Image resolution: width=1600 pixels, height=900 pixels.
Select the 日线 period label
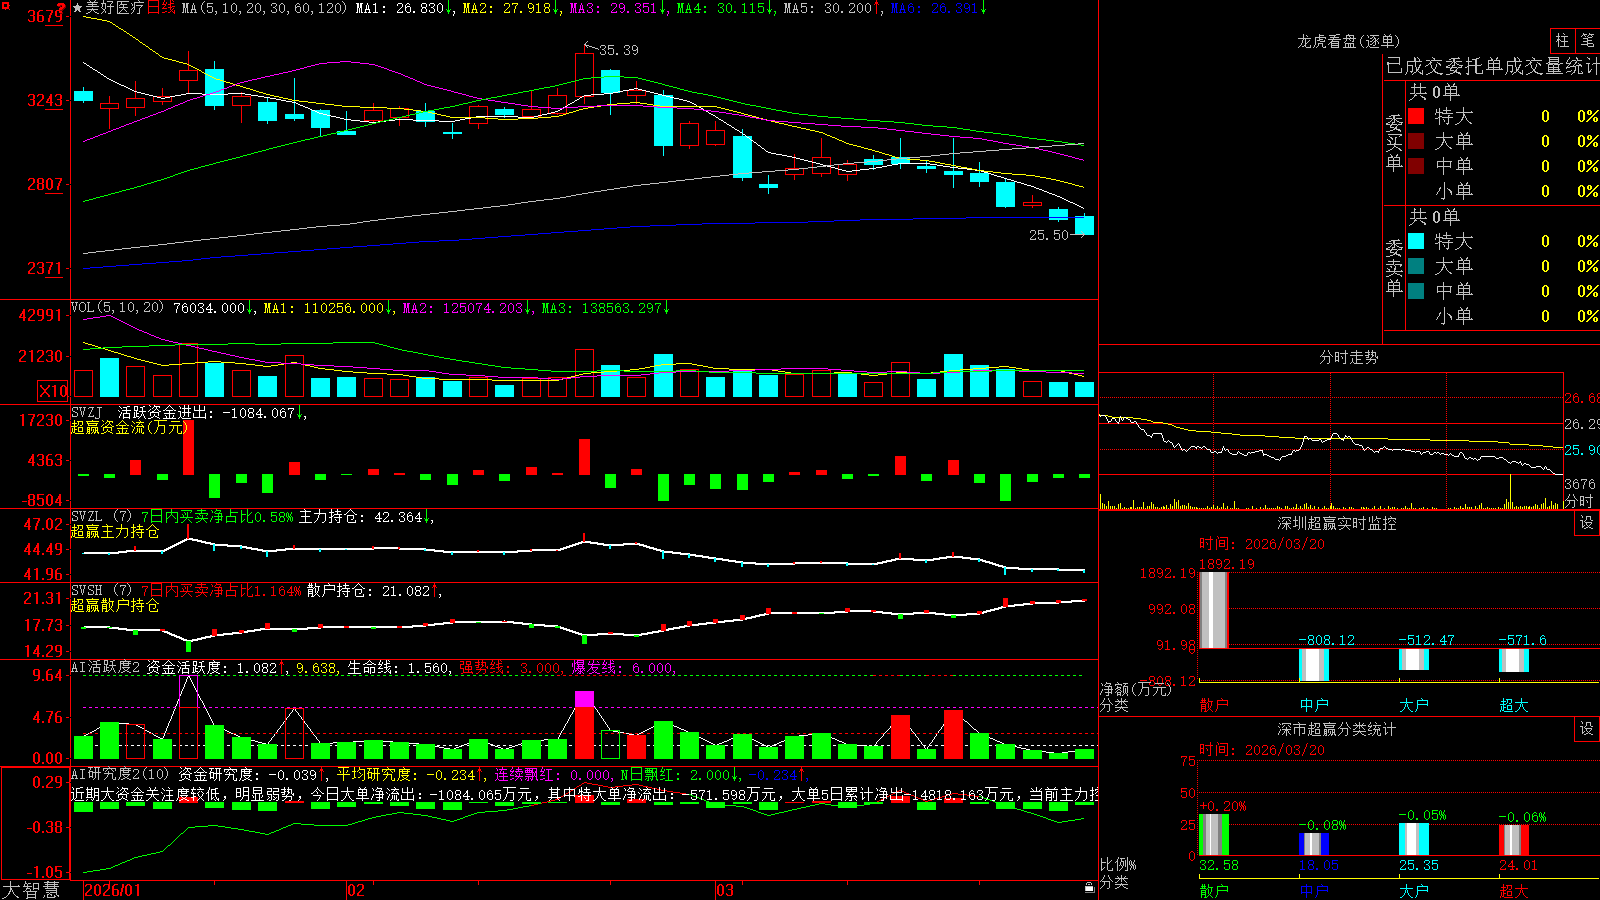[161, 8]
